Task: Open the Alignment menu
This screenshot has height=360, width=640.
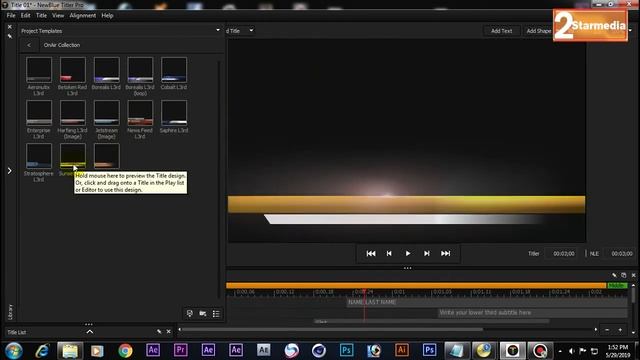Action: click(x=82, y=16)
